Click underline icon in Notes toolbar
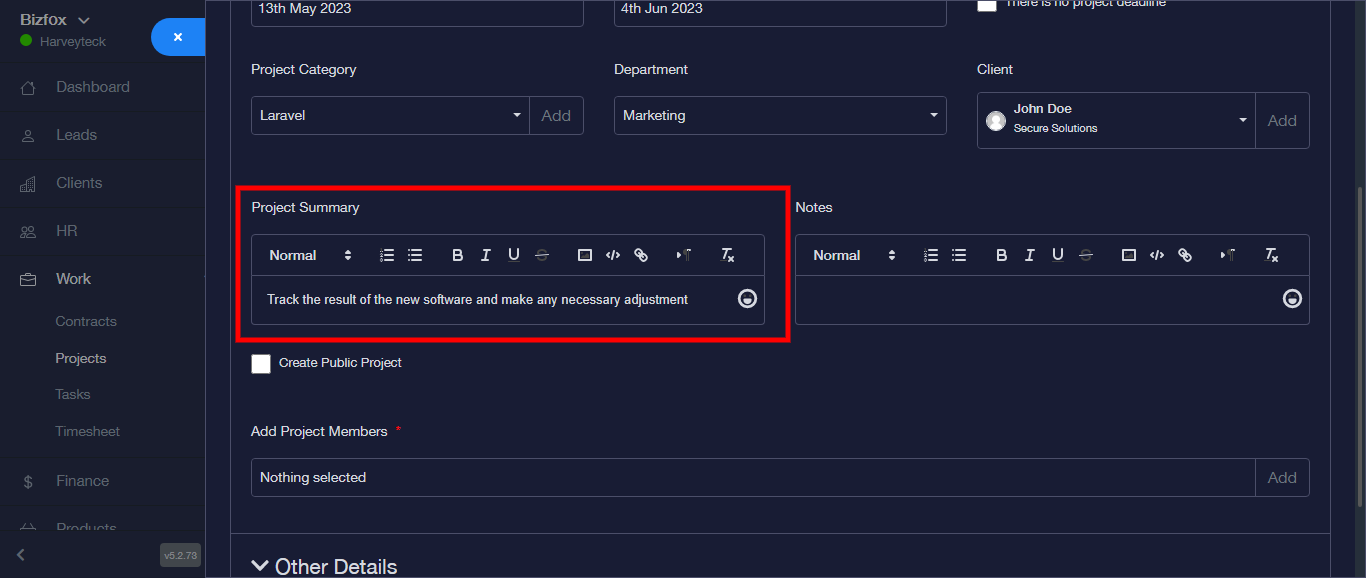Image resolution: width=1366 pixels, height=578 pixels. tap(1057, 256)
